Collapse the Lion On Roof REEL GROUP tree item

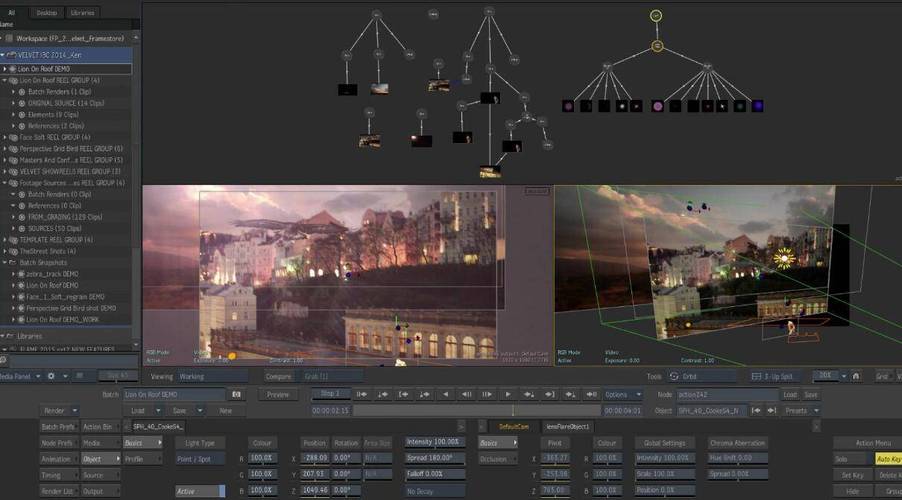pyautogui.click(x=5, y=81)
